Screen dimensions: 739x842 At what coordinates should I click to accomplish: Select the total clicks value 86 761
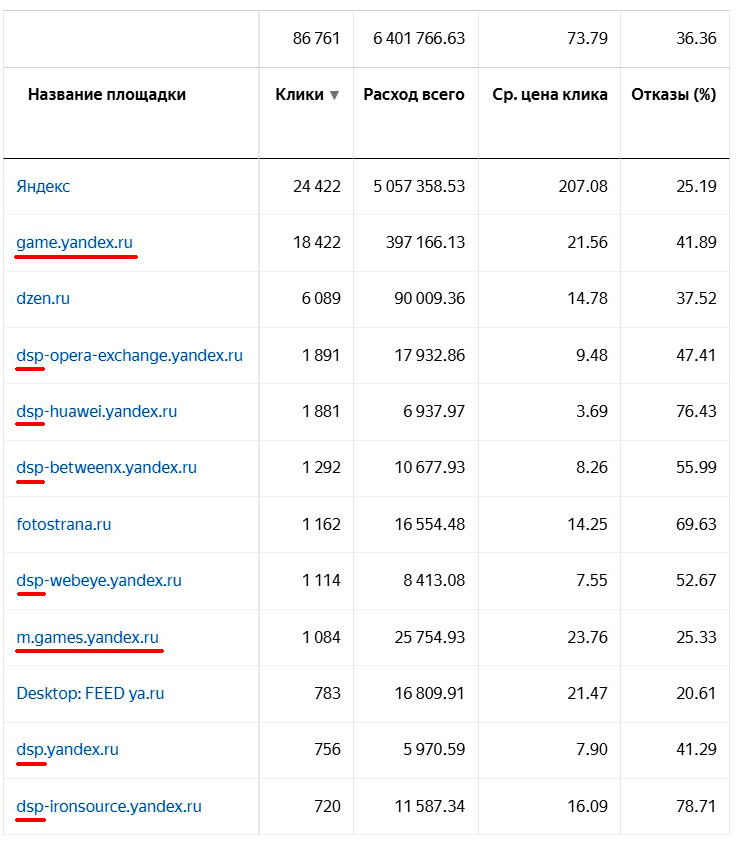click(316, 39)
